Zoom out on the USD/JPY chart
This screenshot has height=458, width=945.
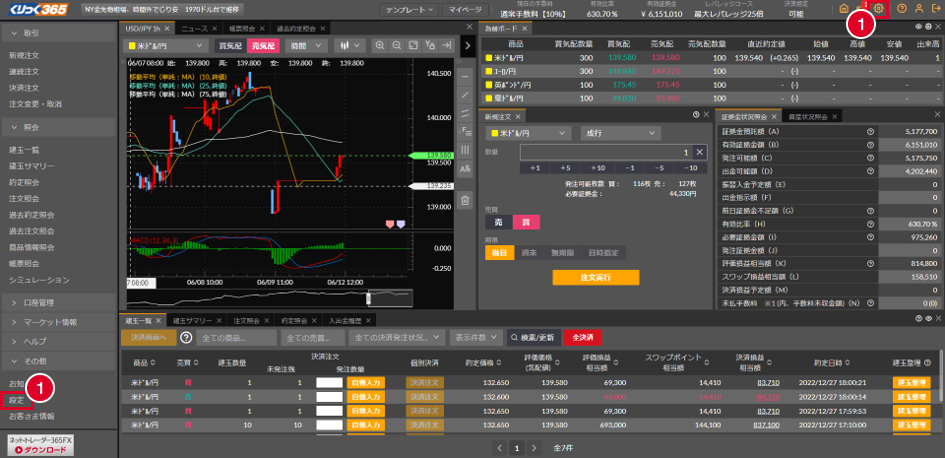(x=397, y=45)
